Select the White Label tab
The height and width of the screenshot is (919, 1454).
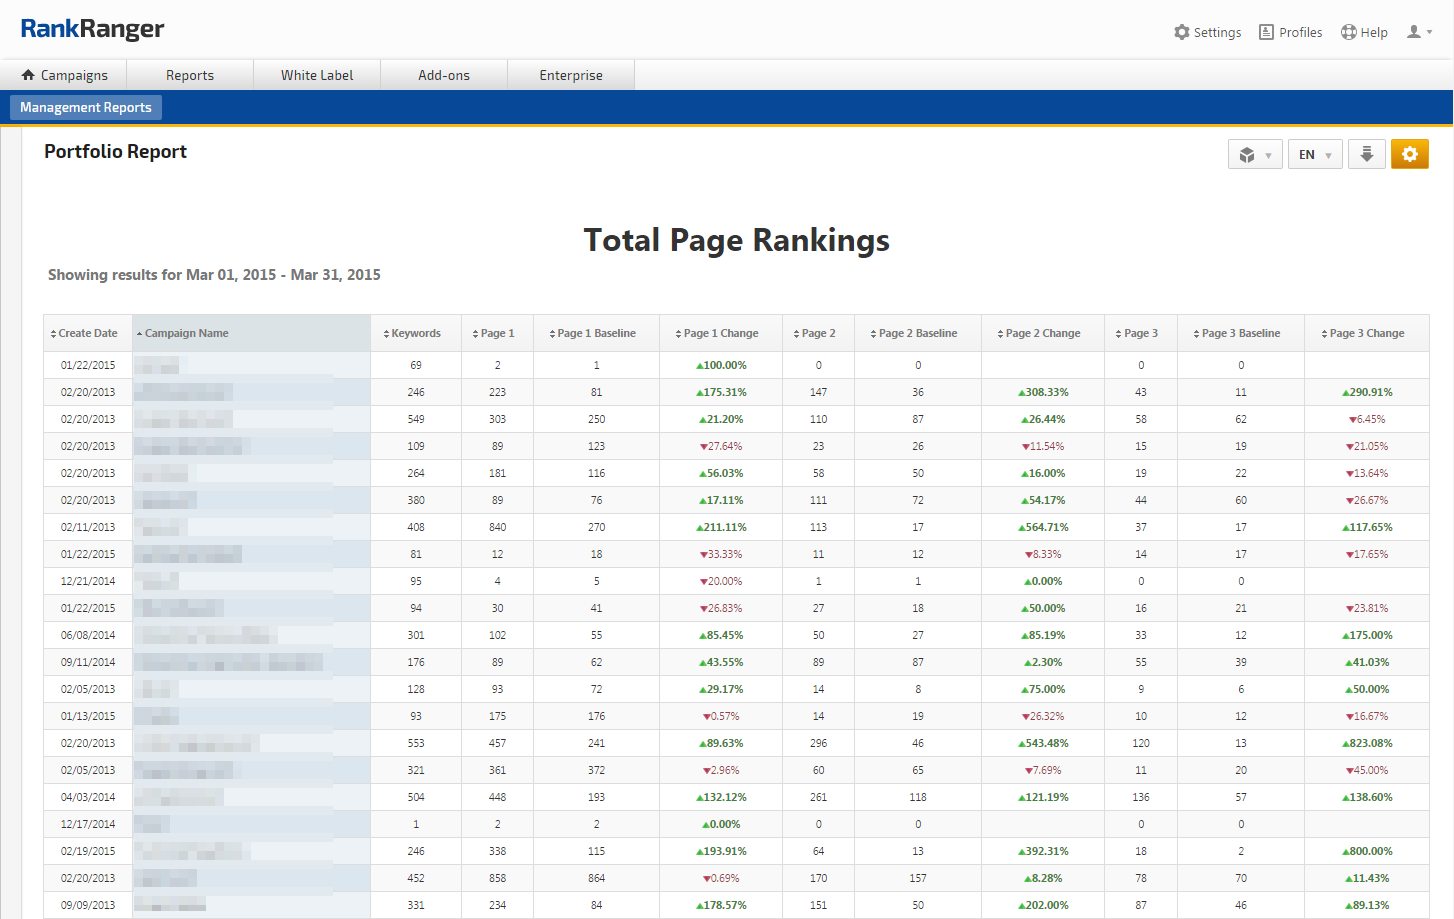pyautogui.click(x=317, y=75)
